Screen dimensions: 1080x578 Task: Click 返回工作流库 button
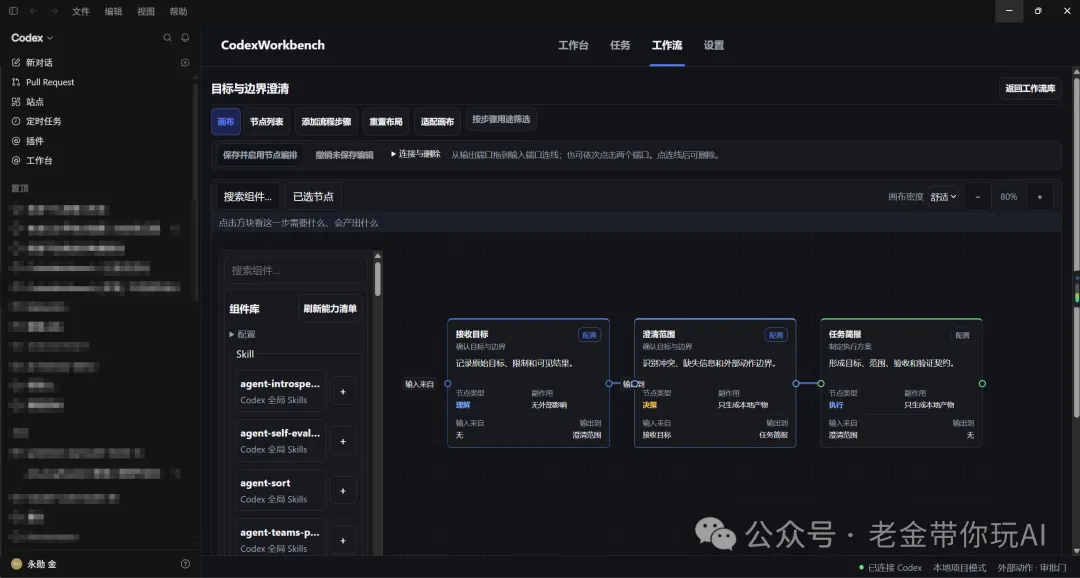click(1030, 88)
